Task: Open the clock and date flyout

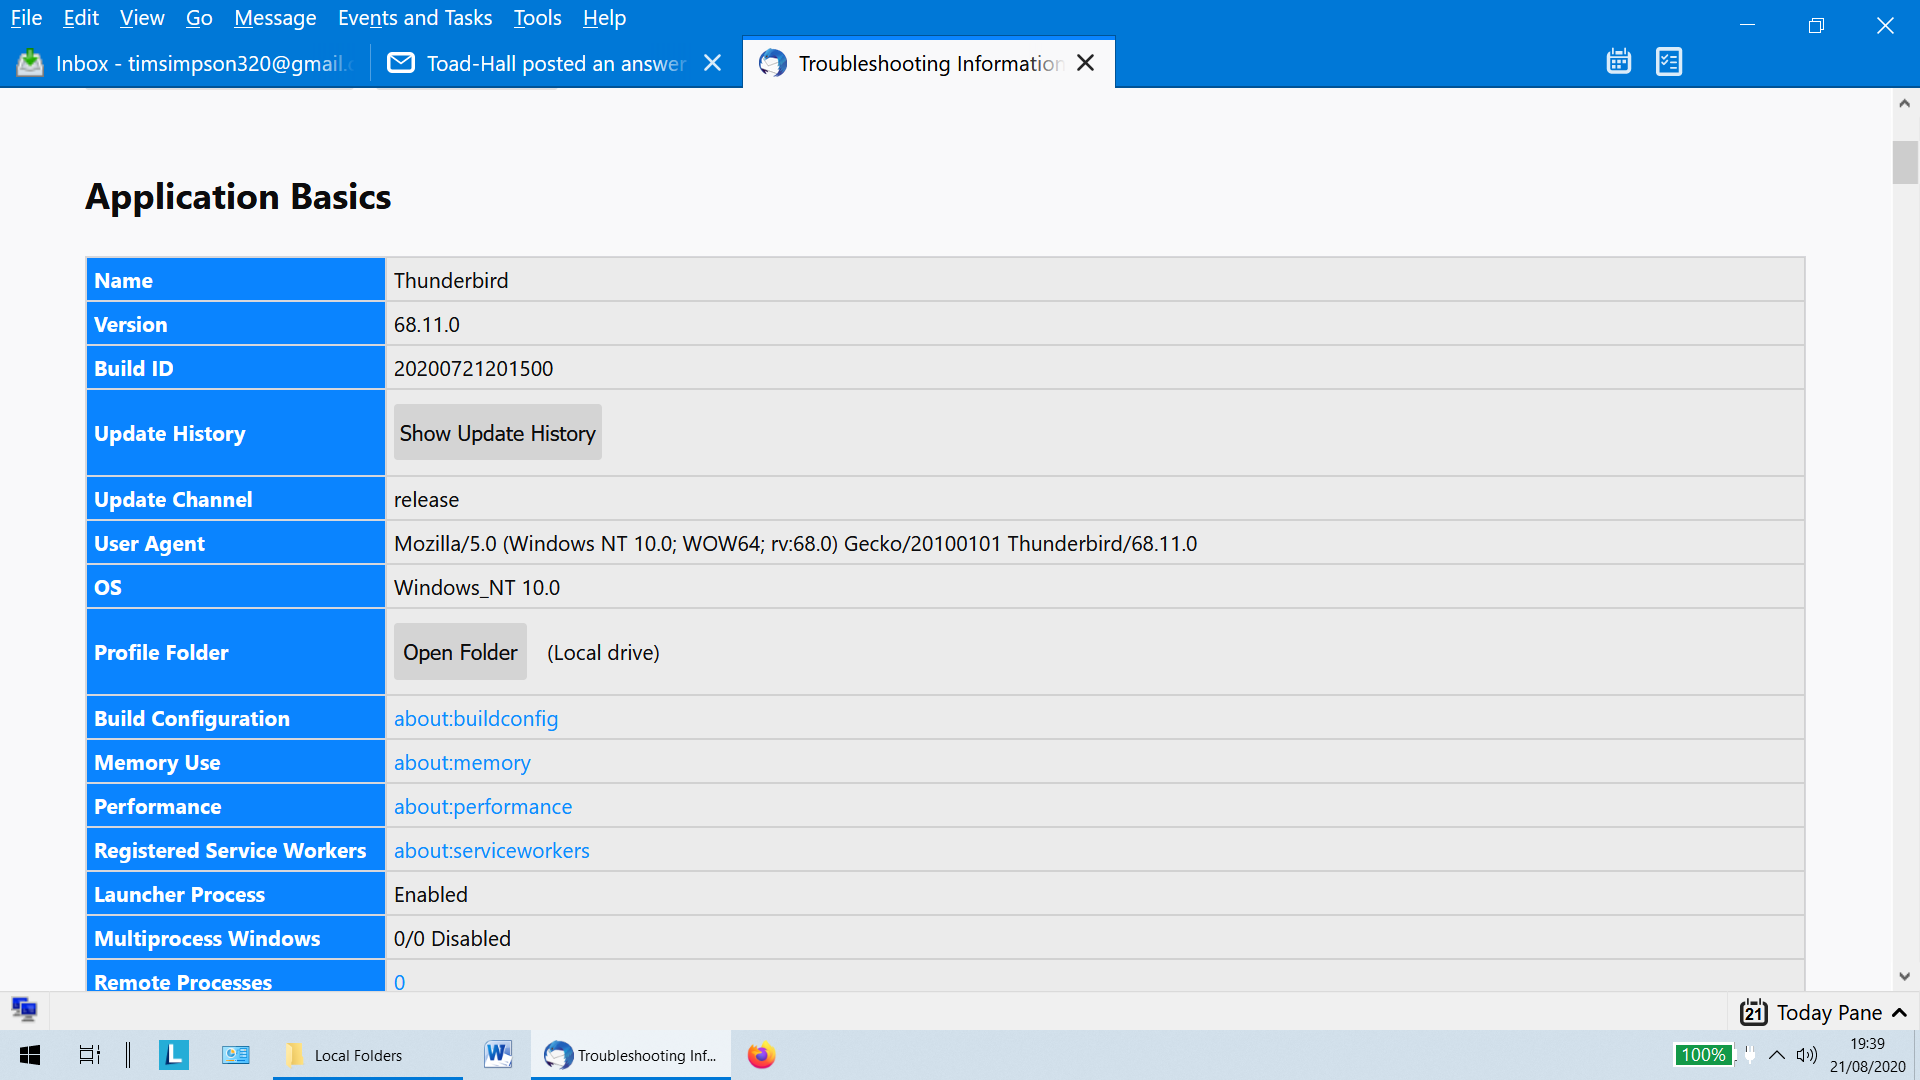Action: [x=1867, y=1055]
